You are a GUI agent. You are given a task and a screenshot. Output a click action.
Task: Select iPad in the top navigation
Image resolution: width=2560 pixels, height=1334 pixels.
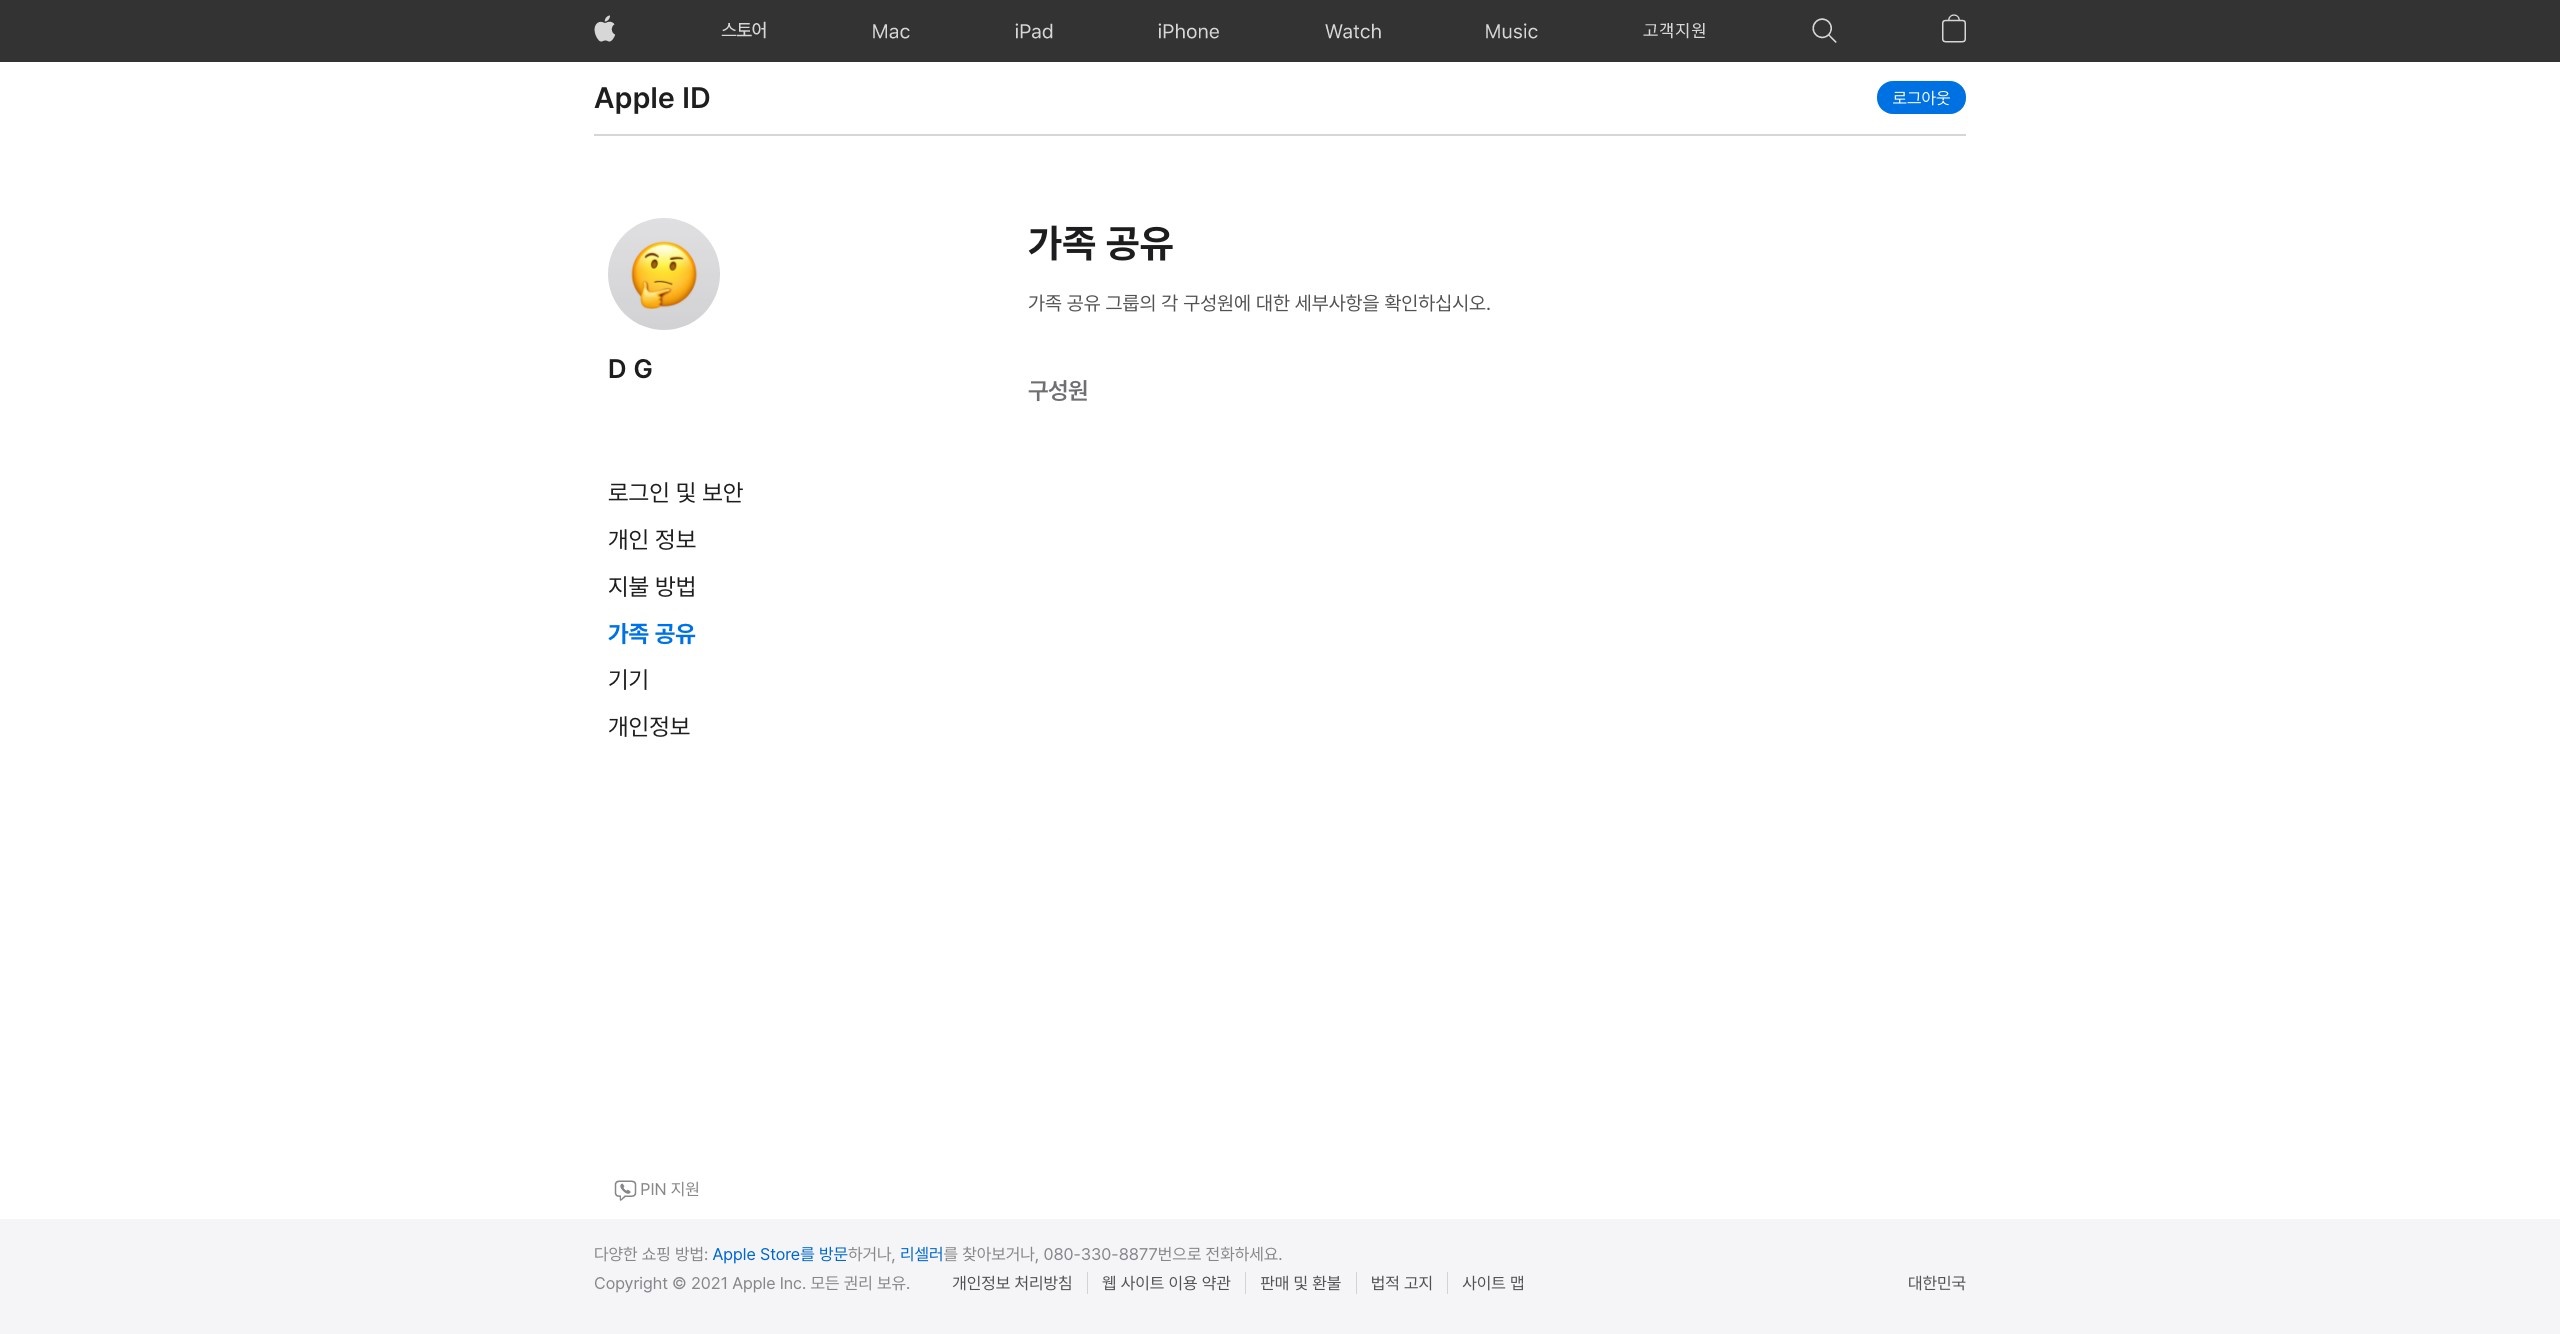tap(1033, 31)
